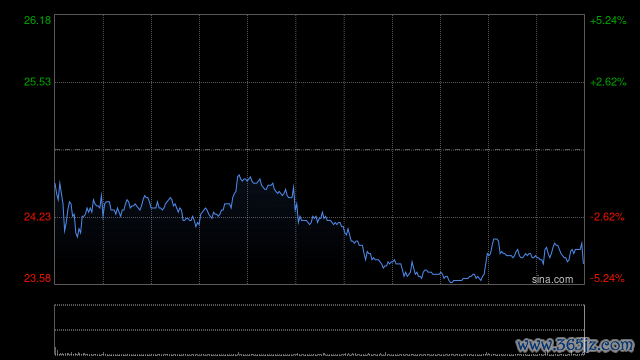Click the 25.53 price axis label

pyautogui.click(x=38, y=82)
